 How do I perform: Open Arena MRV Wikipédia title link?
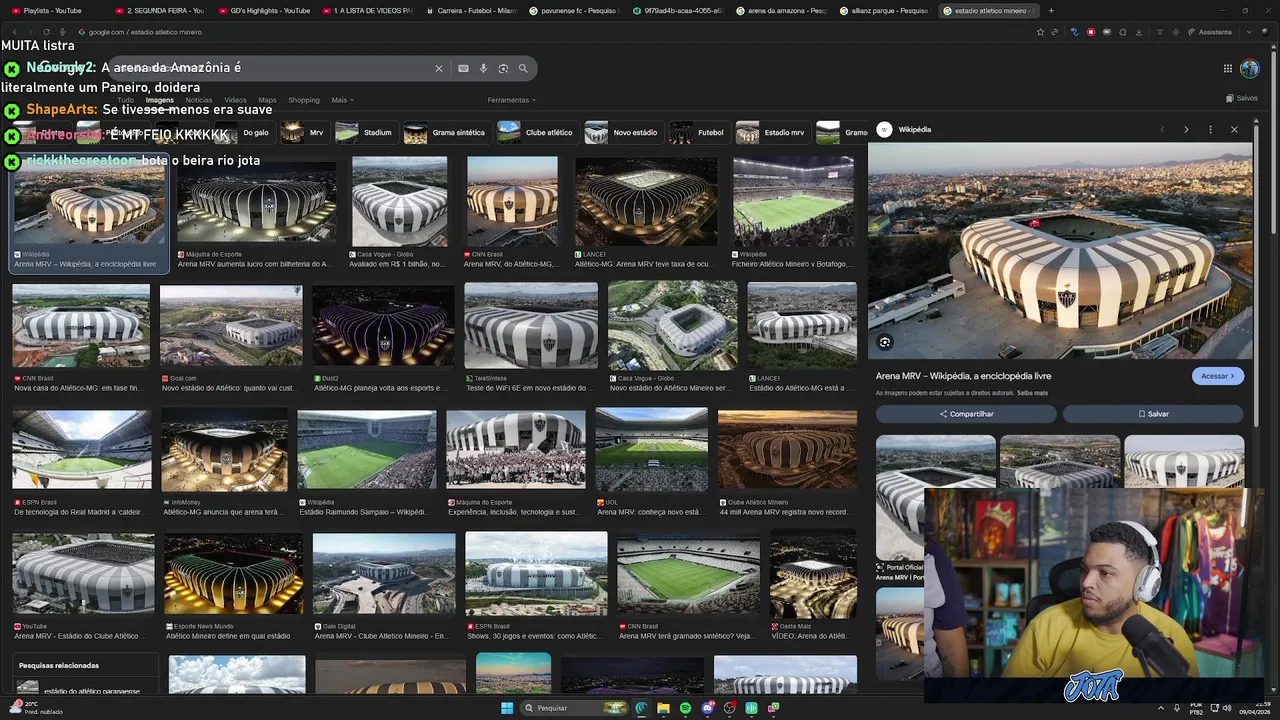click(x=963, y=376)
